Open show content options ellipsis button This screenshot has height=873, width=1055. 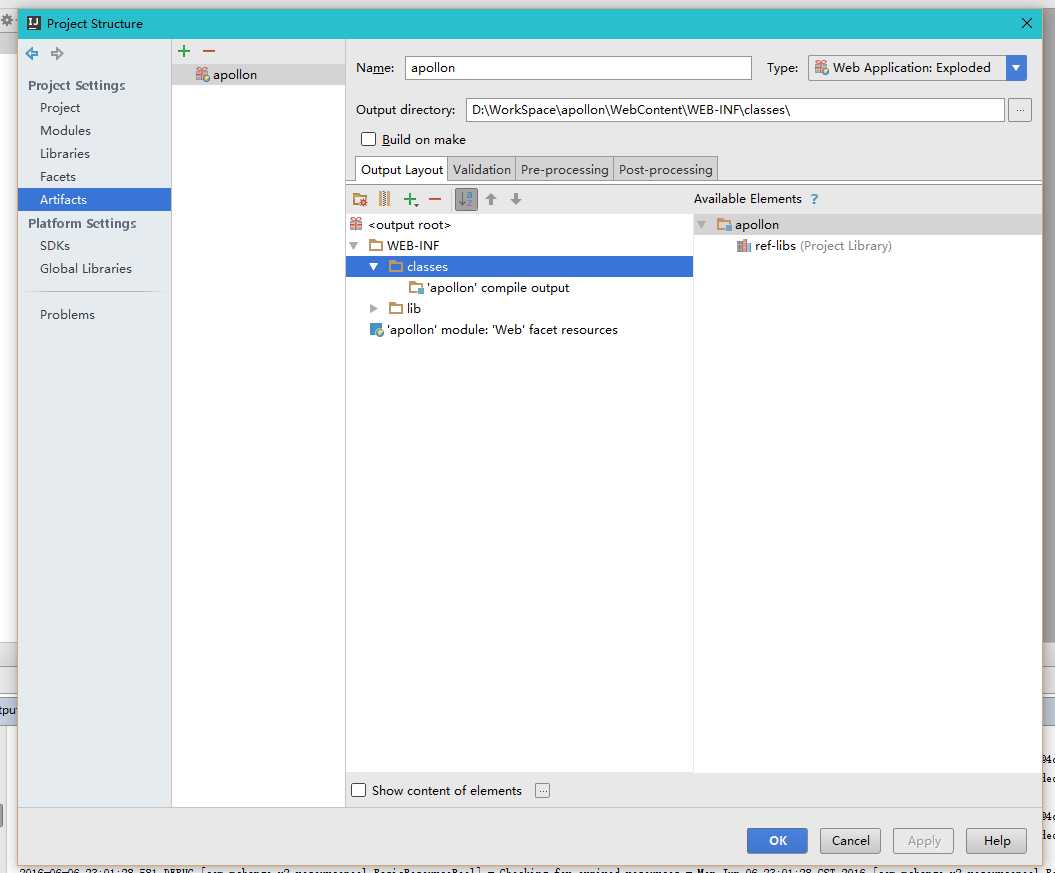click(x=542, y=790)
